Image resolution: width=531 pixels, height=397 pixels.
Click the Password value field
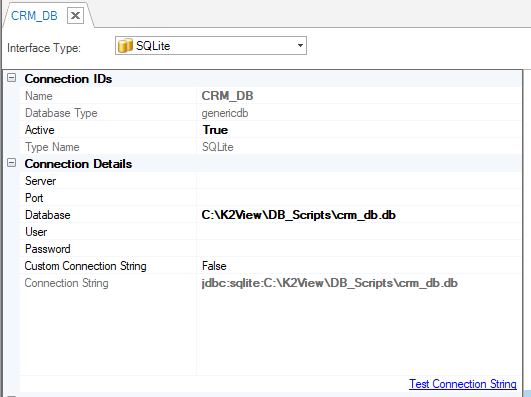[x=359, y=249]
